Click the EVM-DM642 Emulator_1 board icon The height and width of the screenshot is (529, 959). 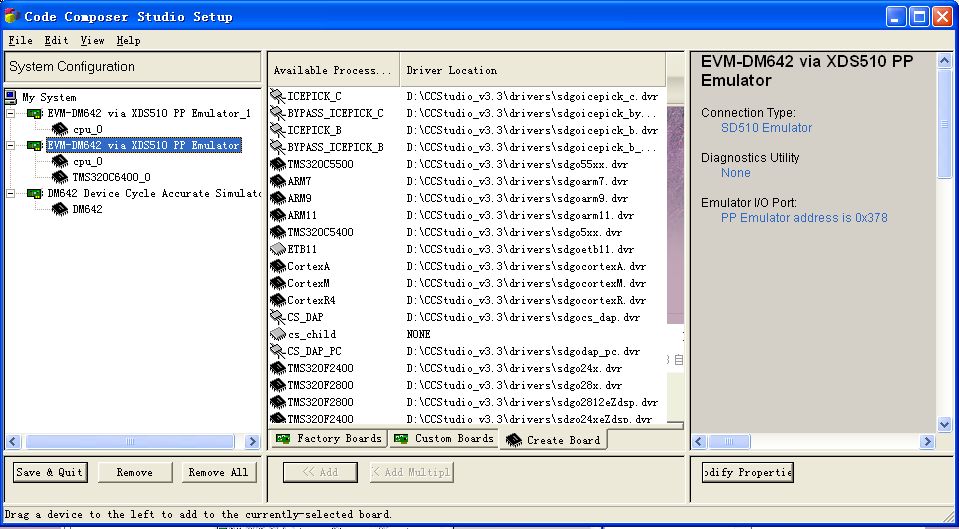(x=35, y=114)
